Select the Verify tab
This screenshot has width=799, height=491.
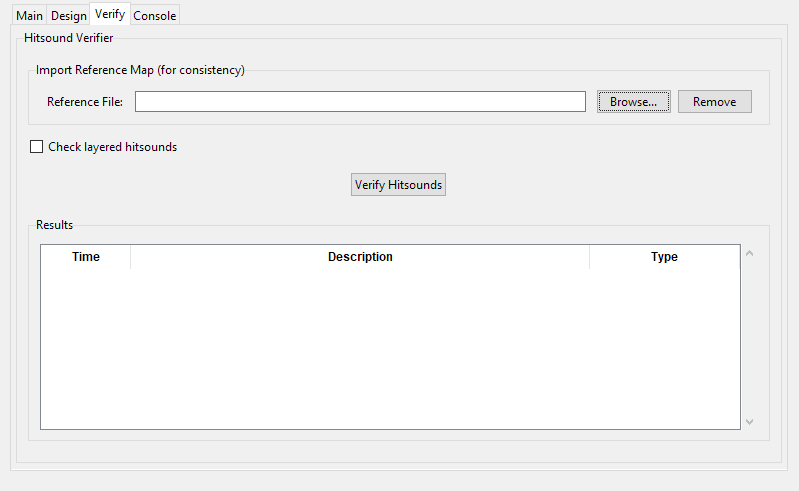(x=110, y=14)
